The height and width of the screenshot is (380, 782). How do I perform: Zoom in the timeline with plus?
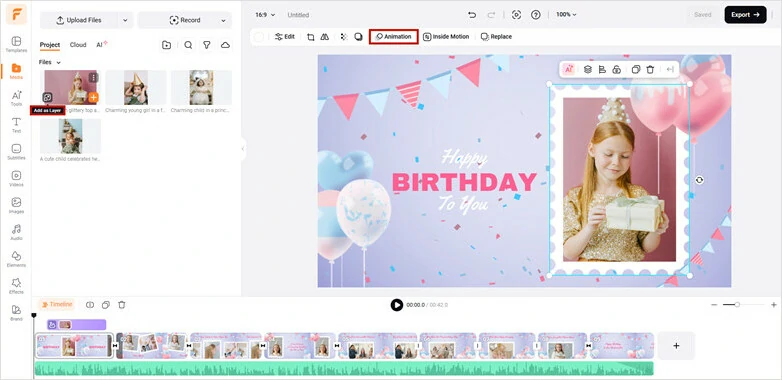tap(774, 305)
